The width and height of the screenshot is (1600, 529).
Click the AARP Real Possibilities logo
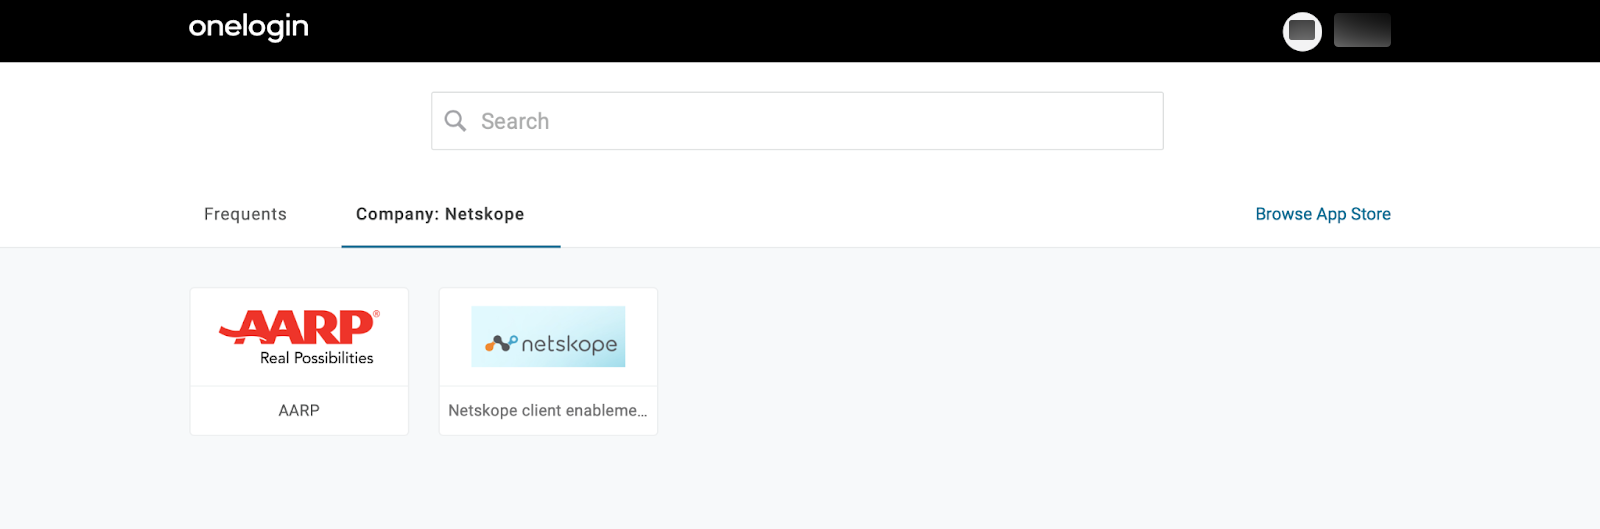point(299,338)
